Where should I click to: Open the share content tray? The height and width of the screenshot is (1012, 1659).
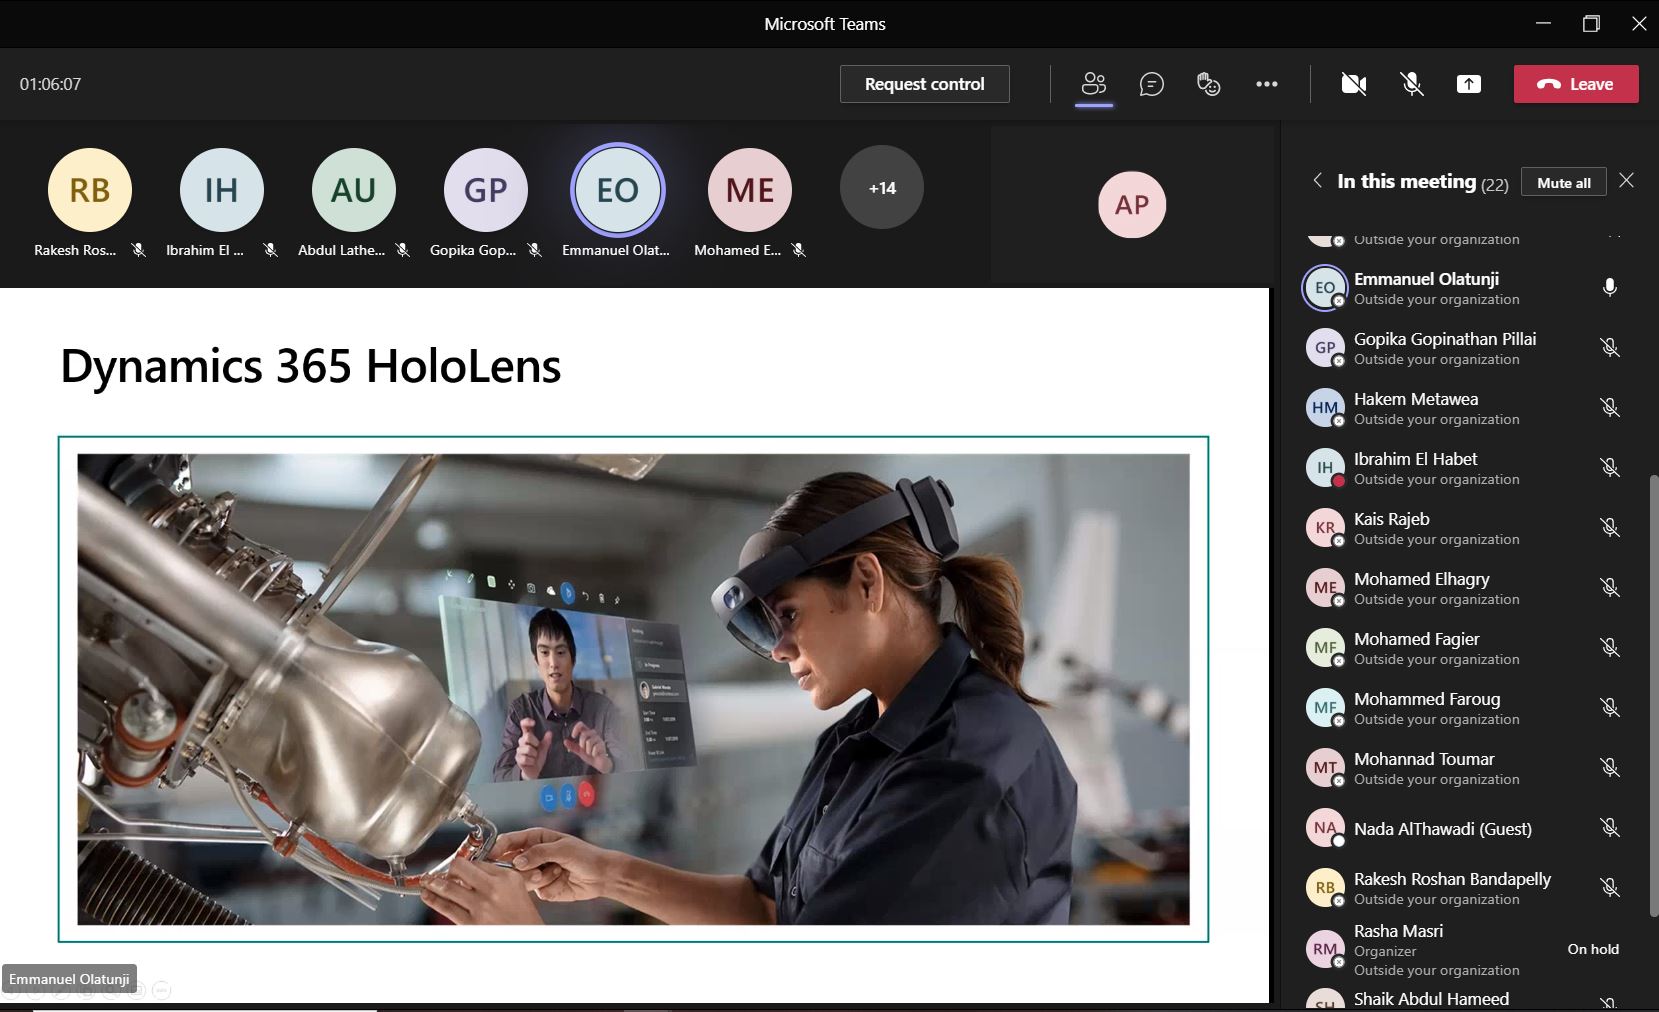(1469, 84)
